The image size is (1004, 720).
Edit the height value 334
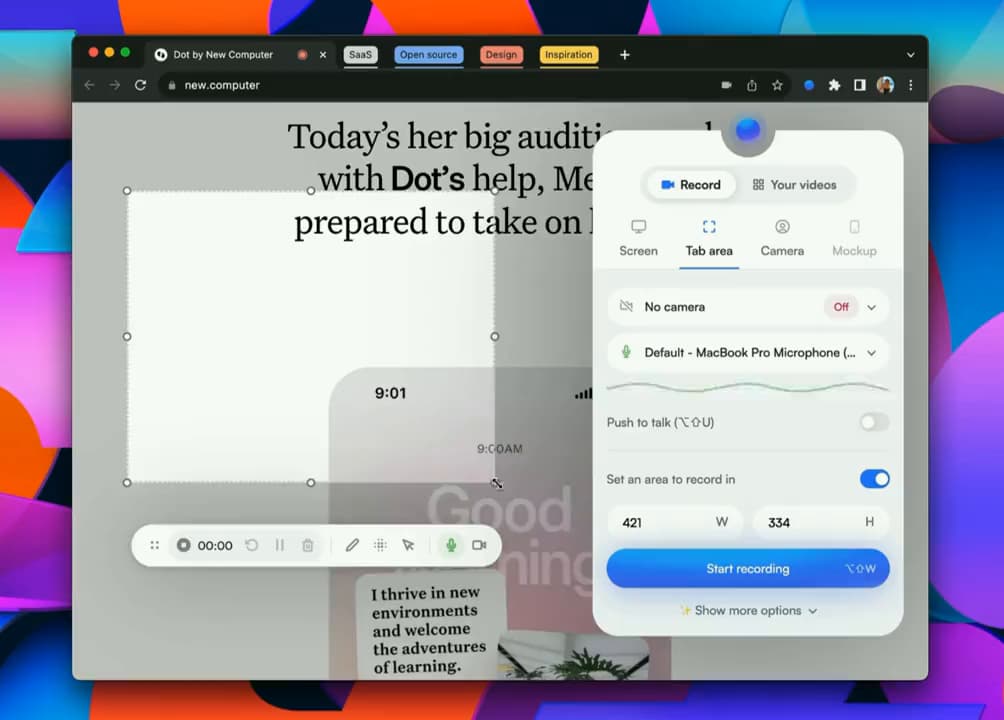coord(820,522)
